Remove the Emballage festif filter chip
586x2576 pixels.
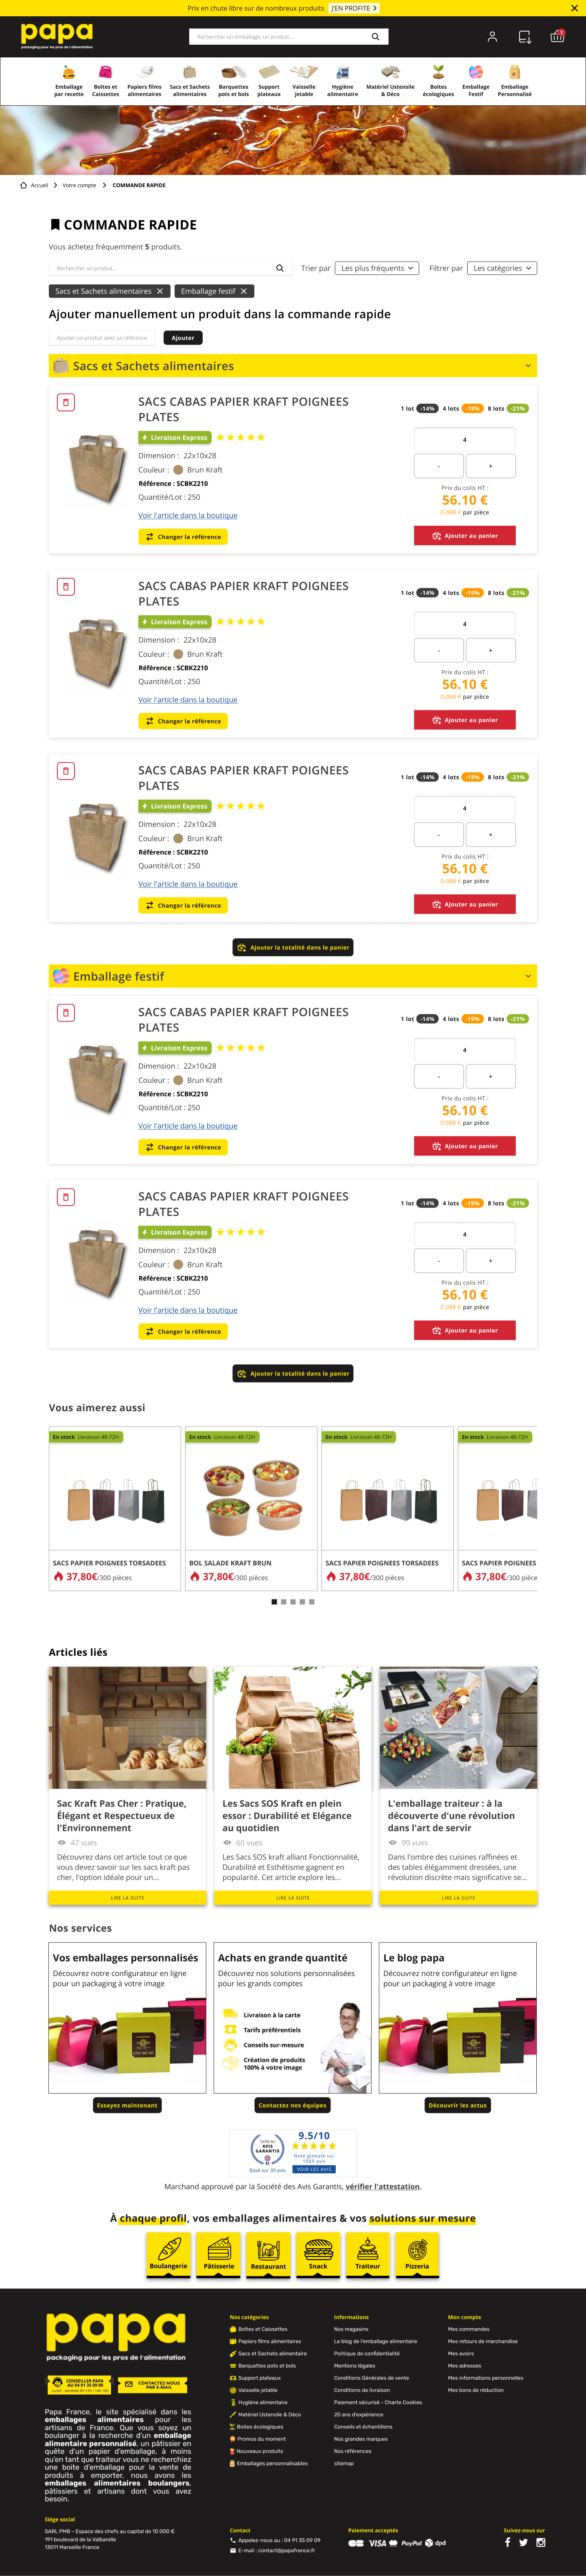click(x=243, y=291)
